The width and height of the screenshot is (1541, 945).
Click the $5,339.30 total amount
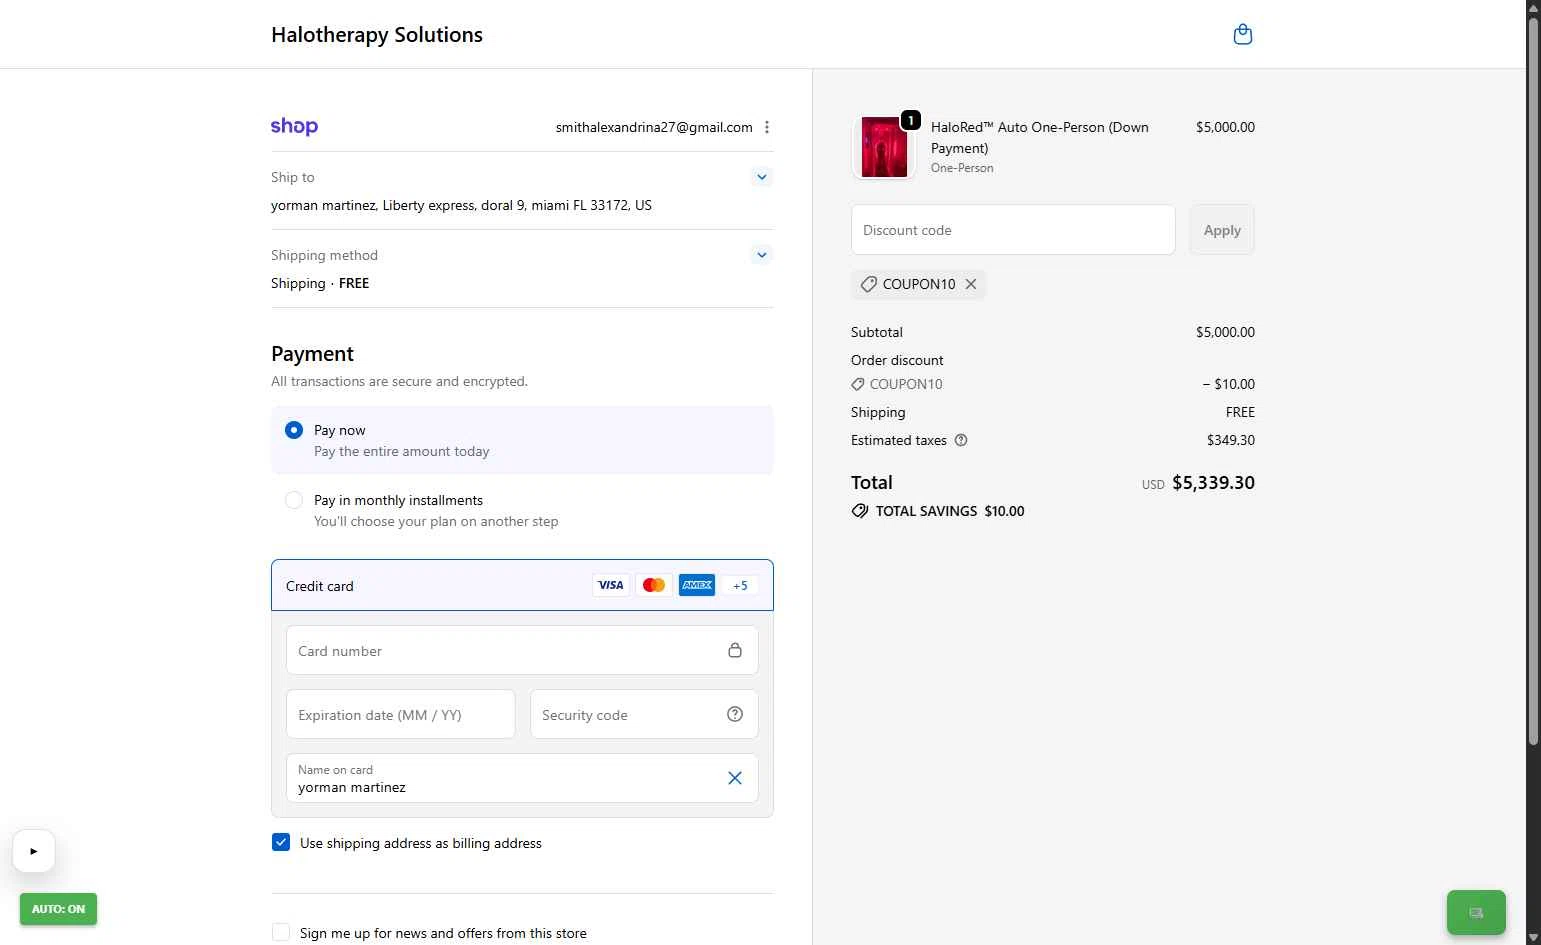click(x=1213, y=482)
